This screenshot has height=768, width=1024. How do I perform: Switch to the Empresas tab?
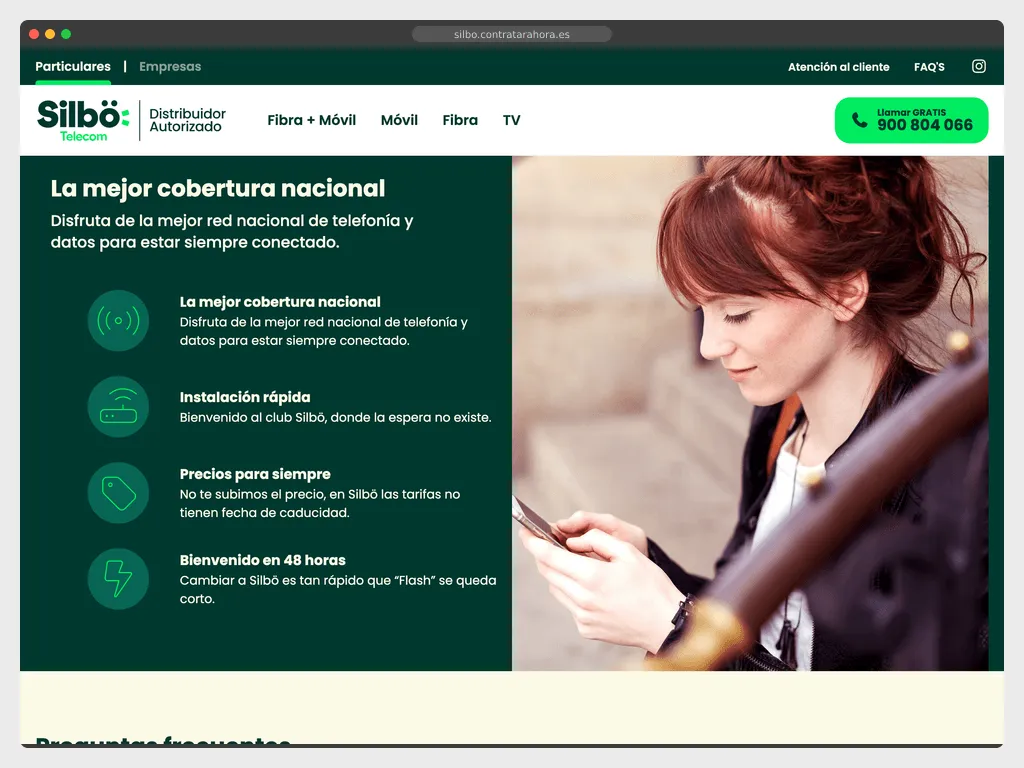point(170,66)
